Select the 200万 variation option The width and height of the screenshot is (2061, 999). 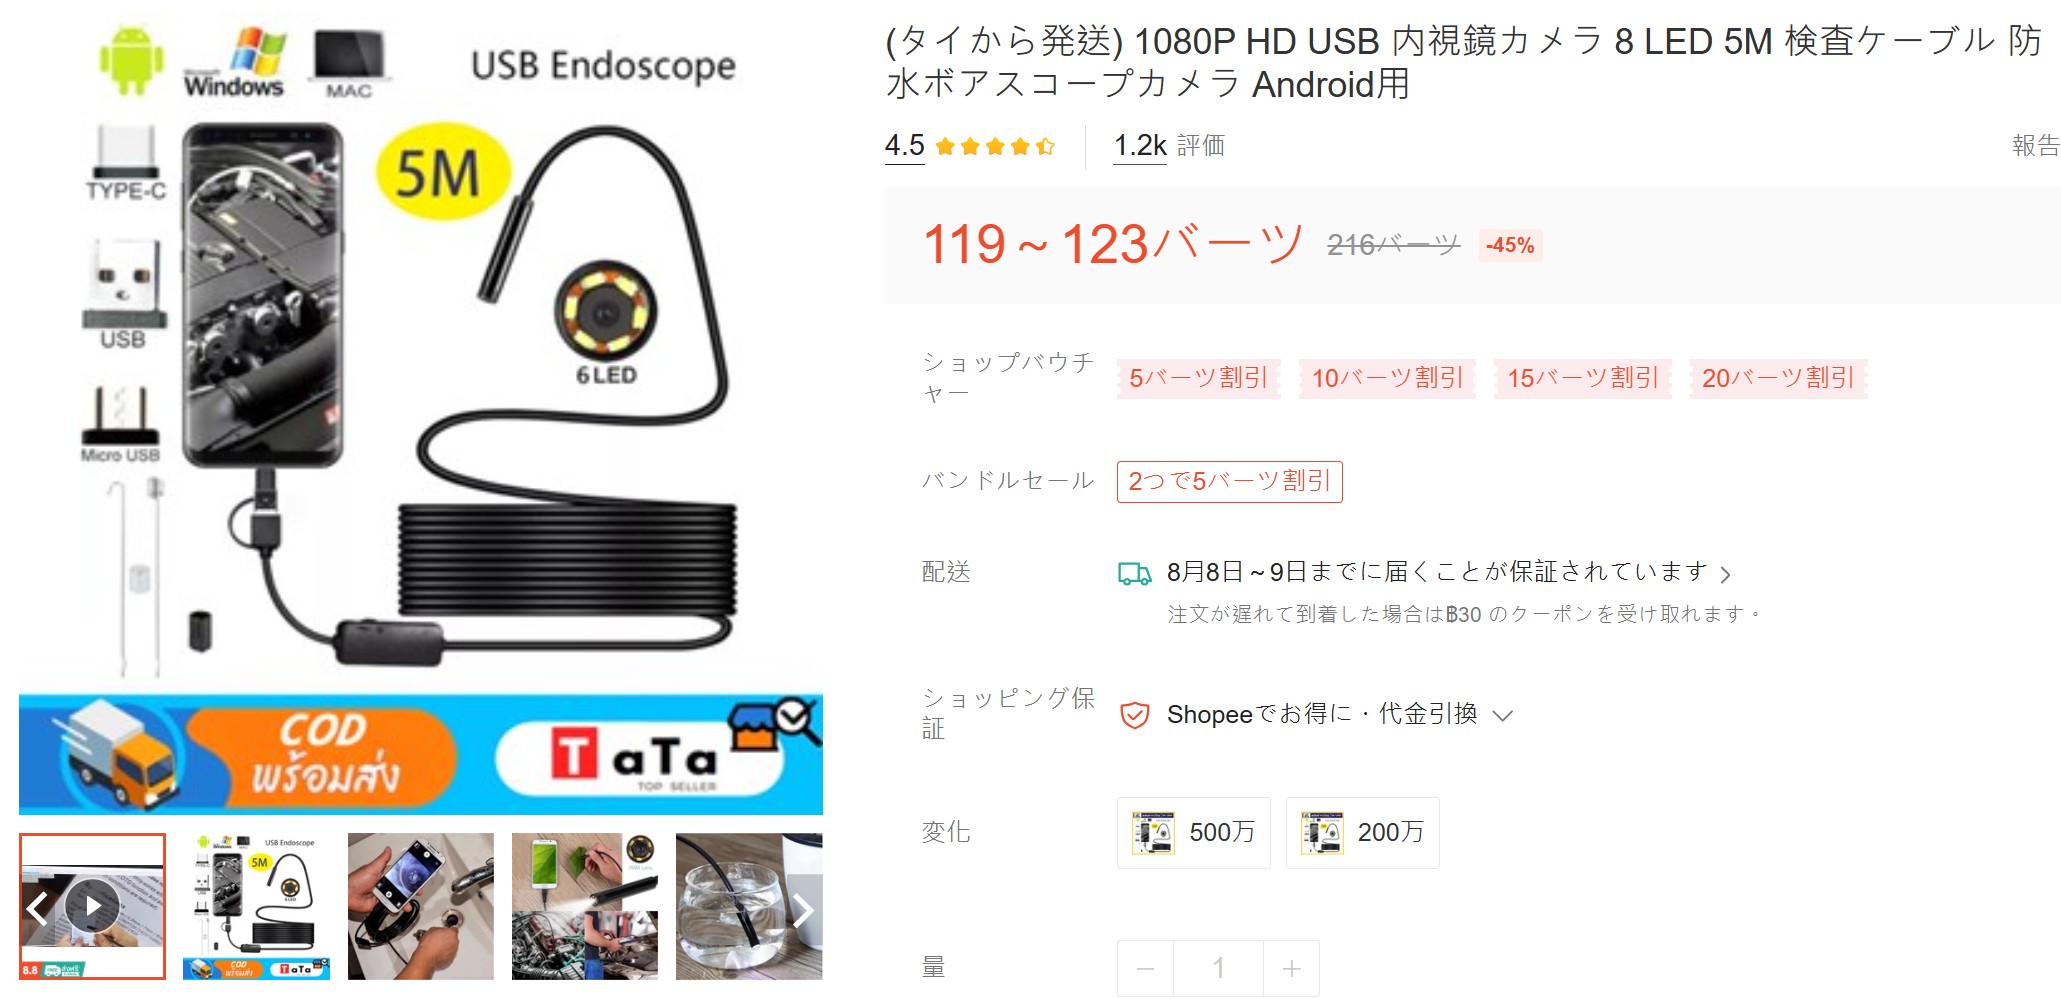click(1362, 833)
